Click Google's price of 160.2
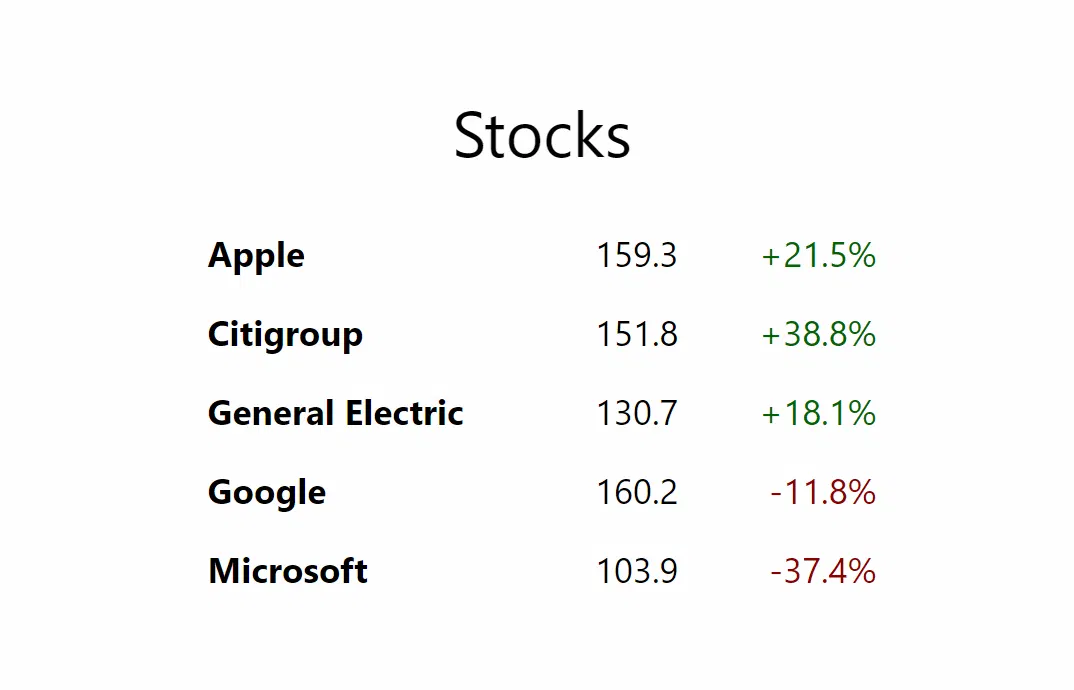Image resolution: width=1074 pixels, height=690 pixels. (637, 493)
